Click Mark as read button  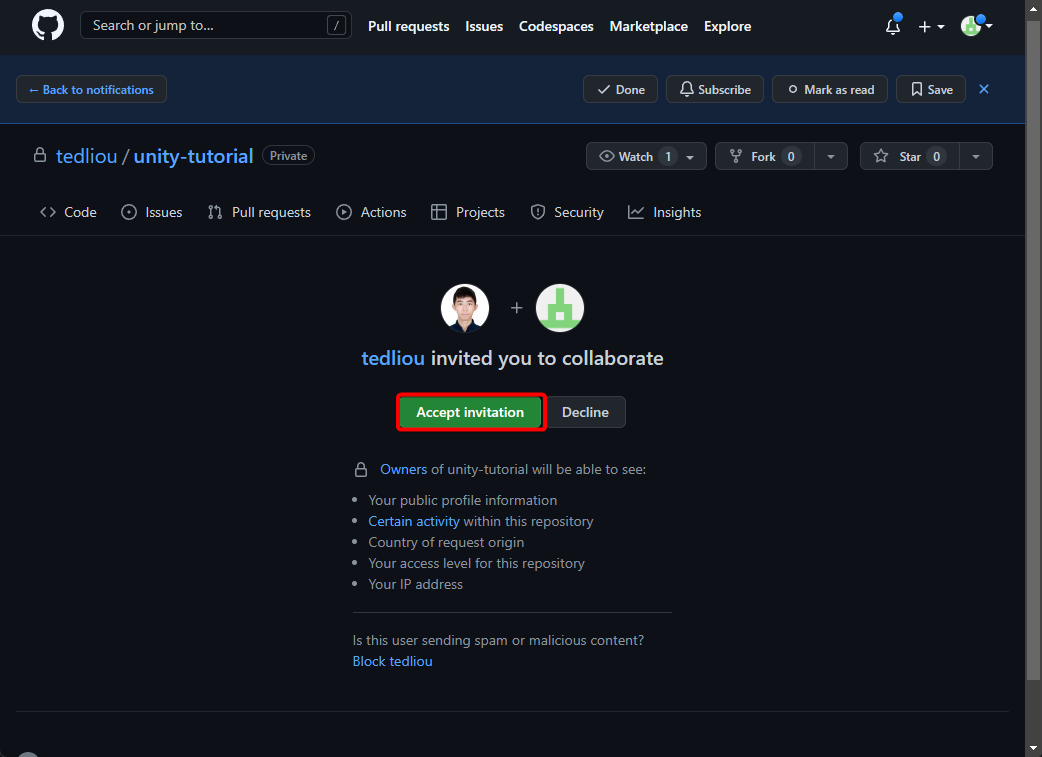coord(830,89)
